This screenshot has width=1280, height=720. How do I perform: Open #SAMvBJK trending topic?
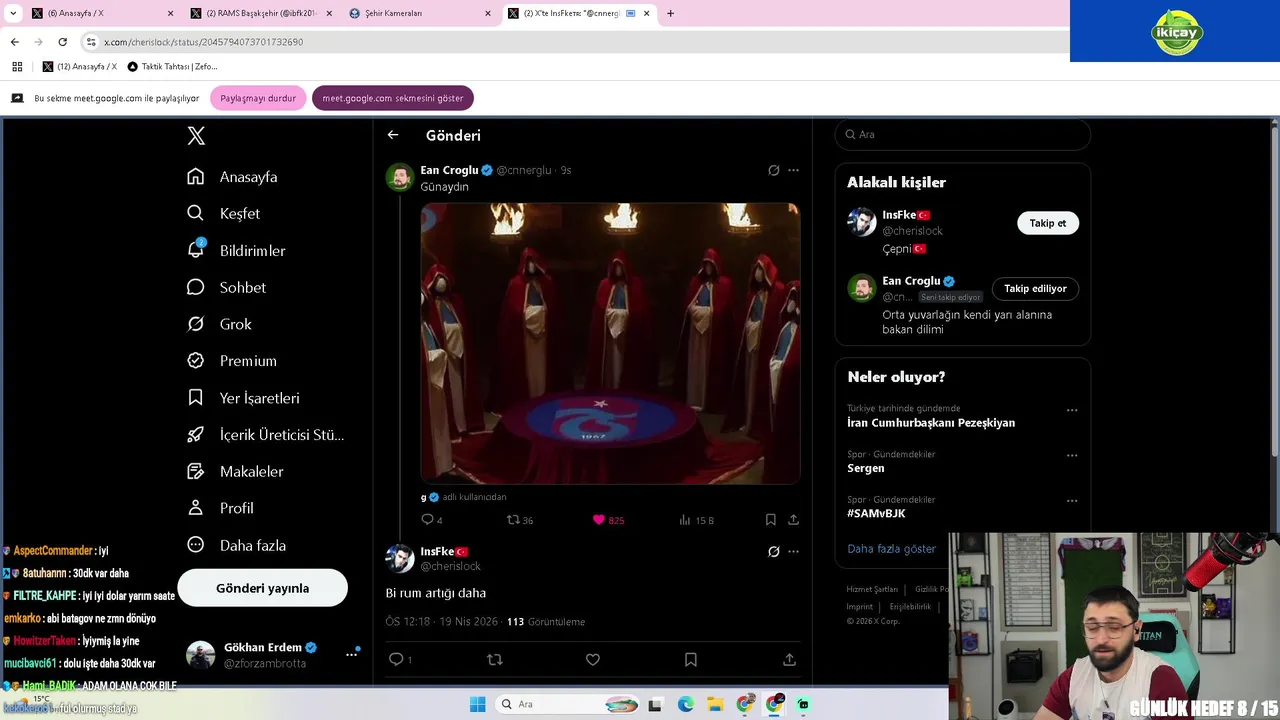click(876, 513)
